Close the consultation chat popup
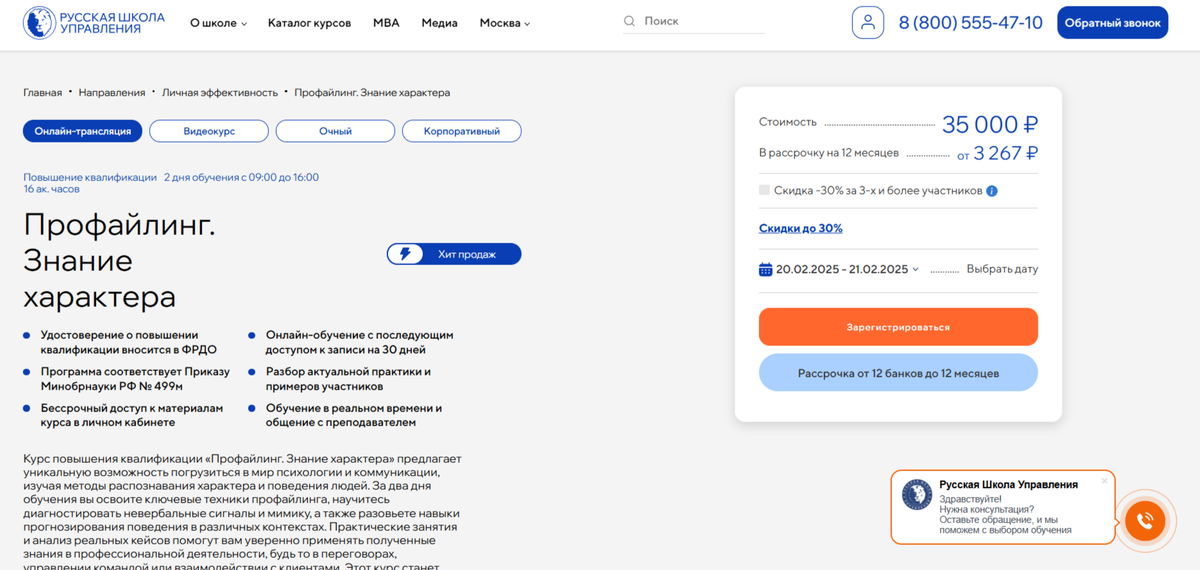Screen dimensions: 1200x570 [1104, 481]
